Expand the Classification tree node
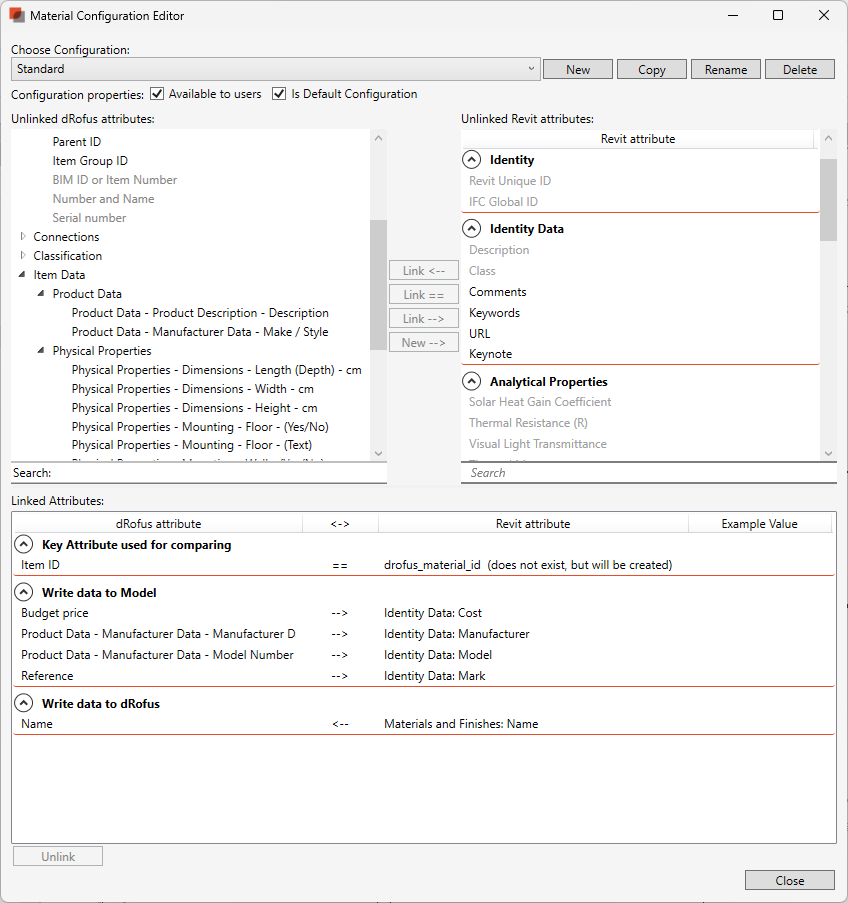Viewport: 848px width, 903px height. tap(24, 256)
